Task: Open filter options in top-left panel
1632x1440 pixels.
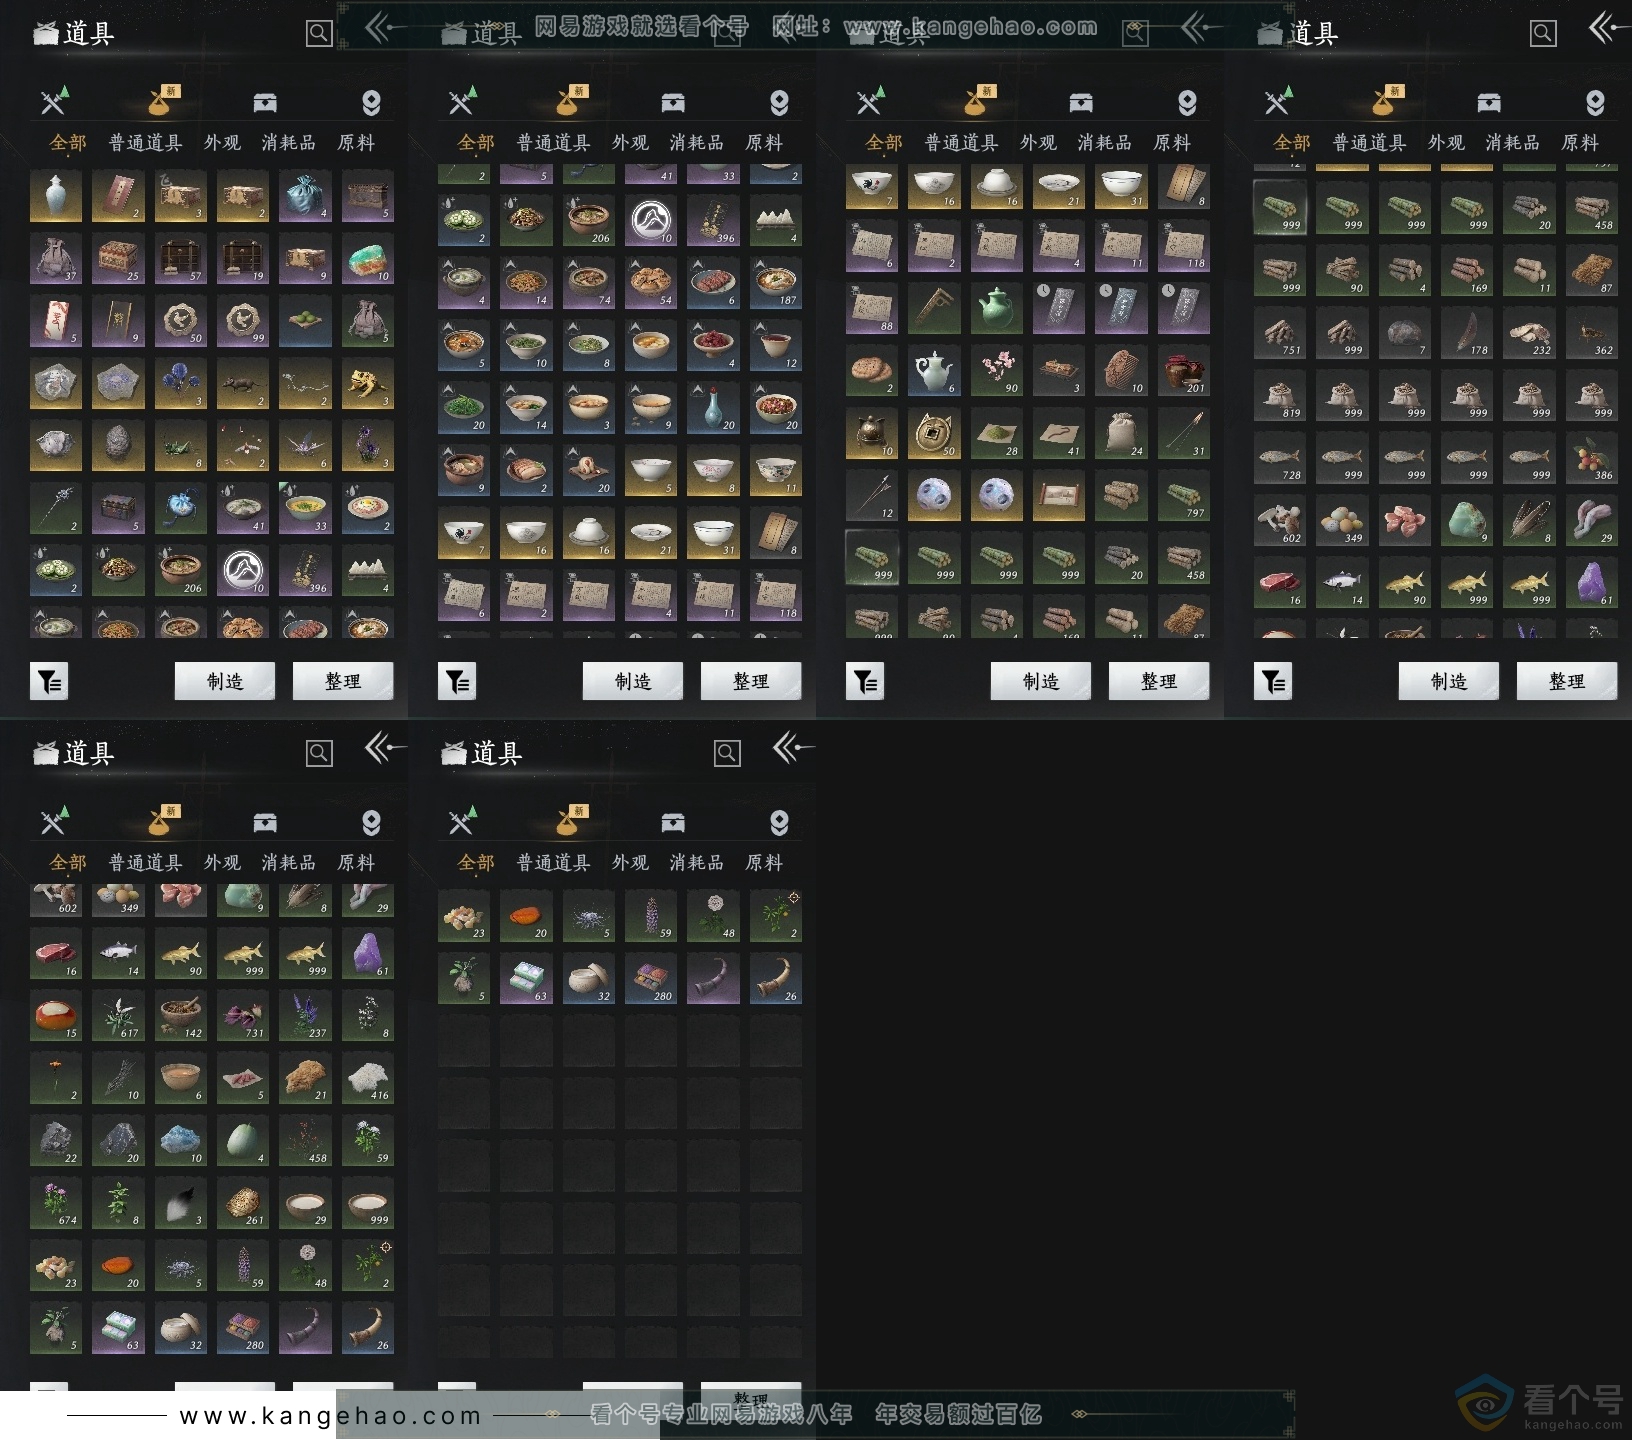Action: click(x=49, y=681)
